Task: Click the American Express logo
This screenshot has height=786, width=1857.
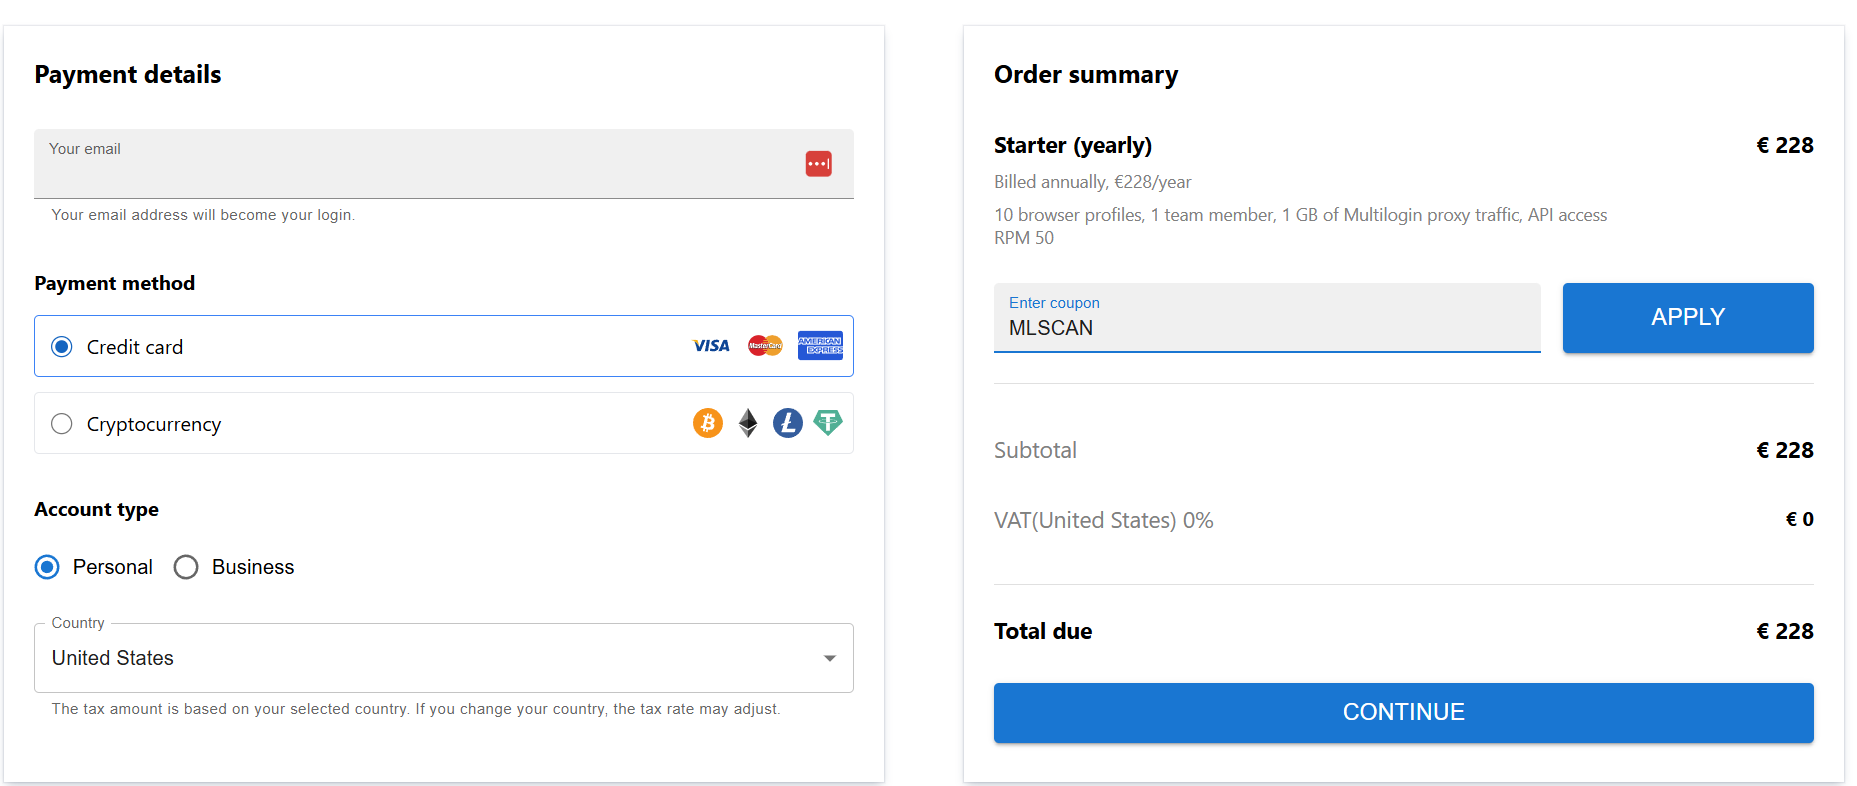Action: click(x=820, y=346)
